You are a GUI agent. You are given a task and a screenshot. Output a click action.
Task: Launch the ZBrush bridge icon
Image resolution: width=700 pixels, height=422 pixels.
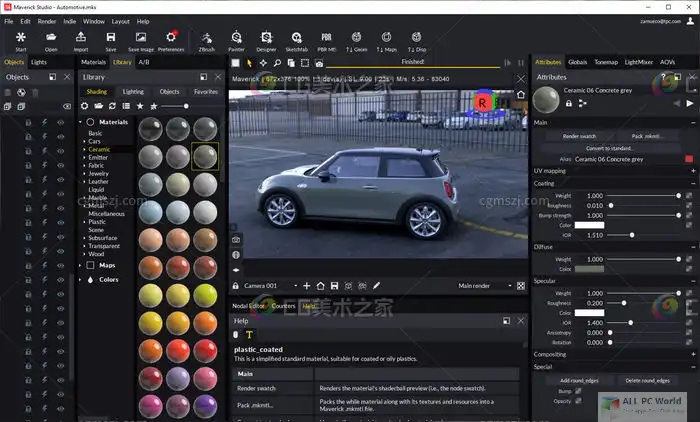tap(206, 37)
